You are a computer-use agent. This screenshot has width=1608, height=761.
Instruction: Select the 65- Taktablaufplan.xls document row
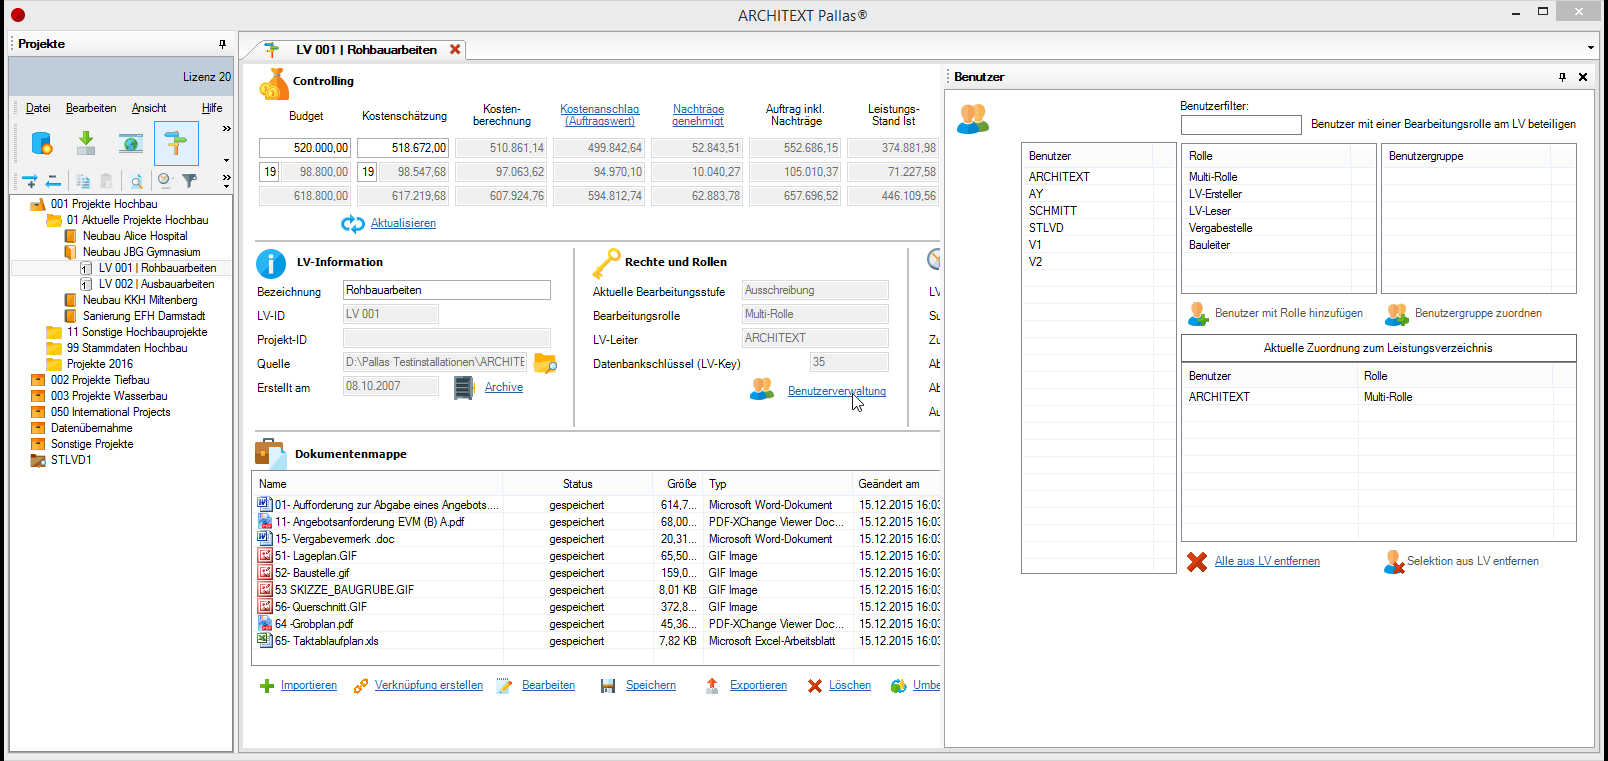click(x=598, y=641)
